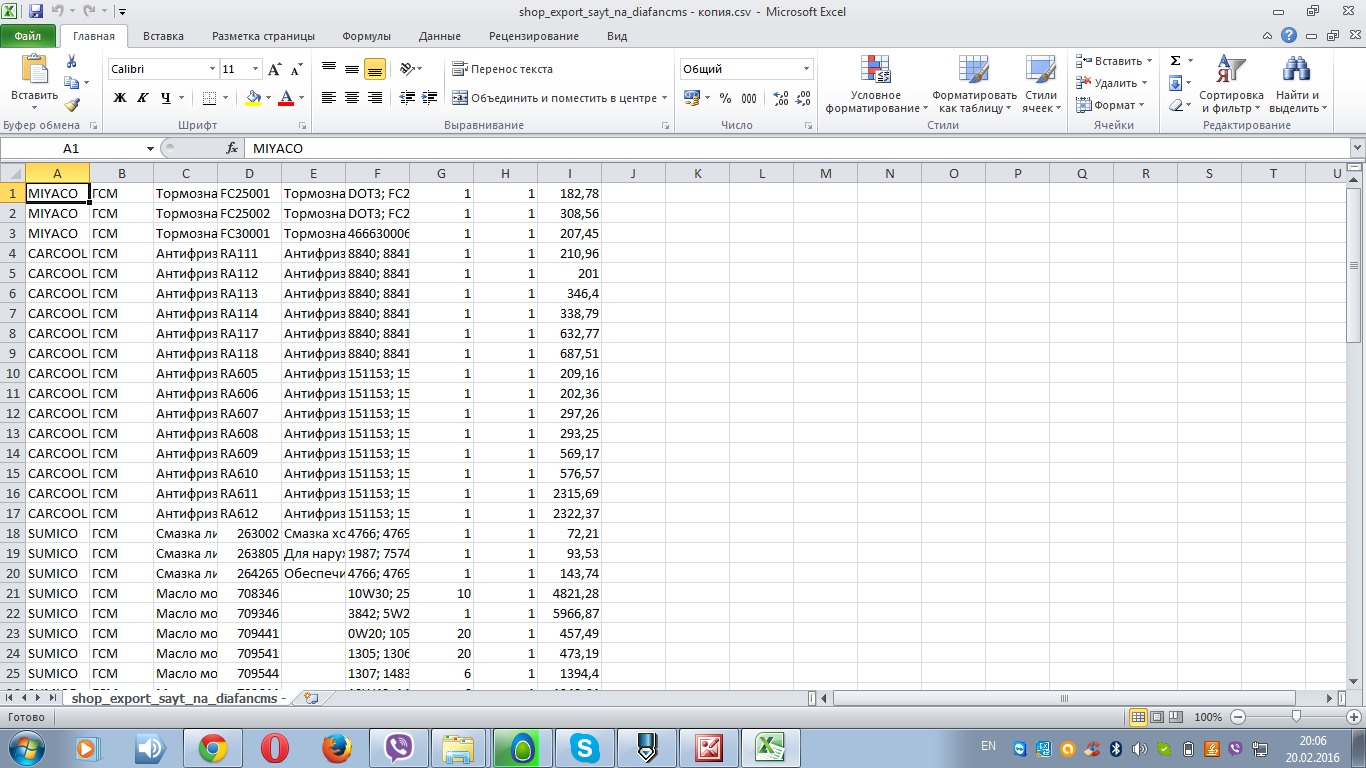Click the Cut scissors icon
The width and height of the screenshot is (1366, 768).
click(x=71, y=63)
